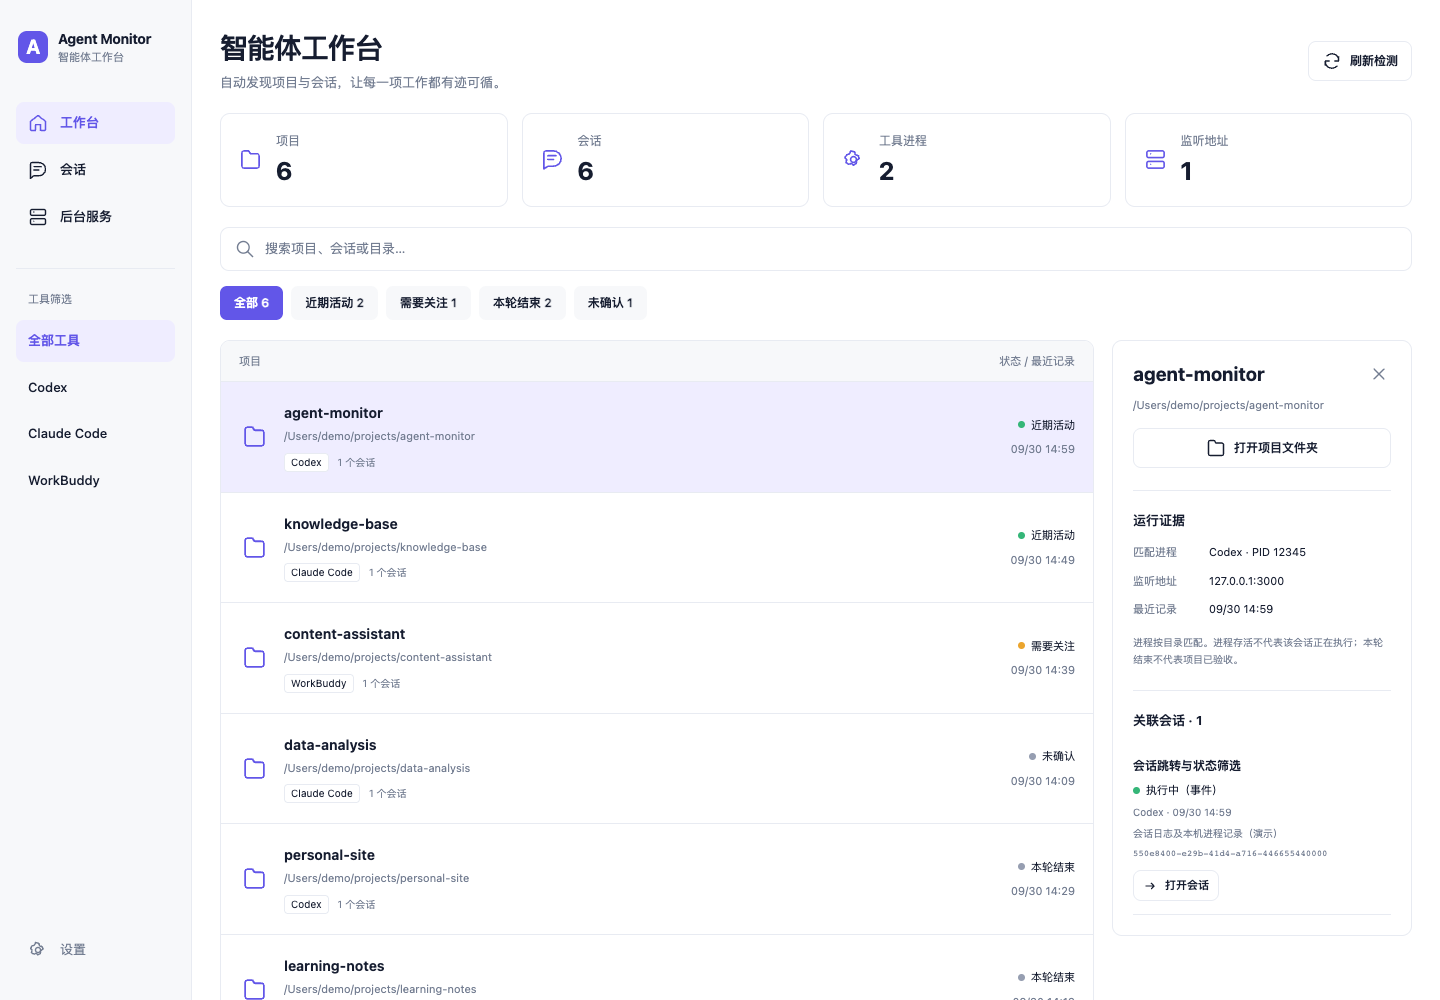The width and height of the screenshot is (1440, 1000).
Task: Click the gear icon next to 设置
Action: pyautogui.click(x=37, y=949)
